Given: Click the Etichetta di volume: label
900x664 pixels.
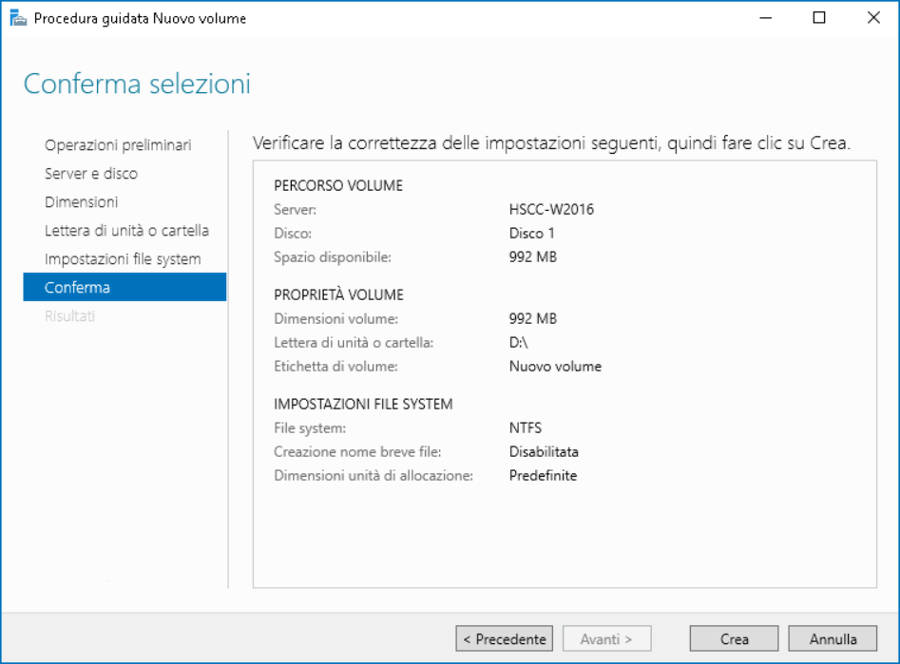Looking at the screenshot, I should coord(336,366).
